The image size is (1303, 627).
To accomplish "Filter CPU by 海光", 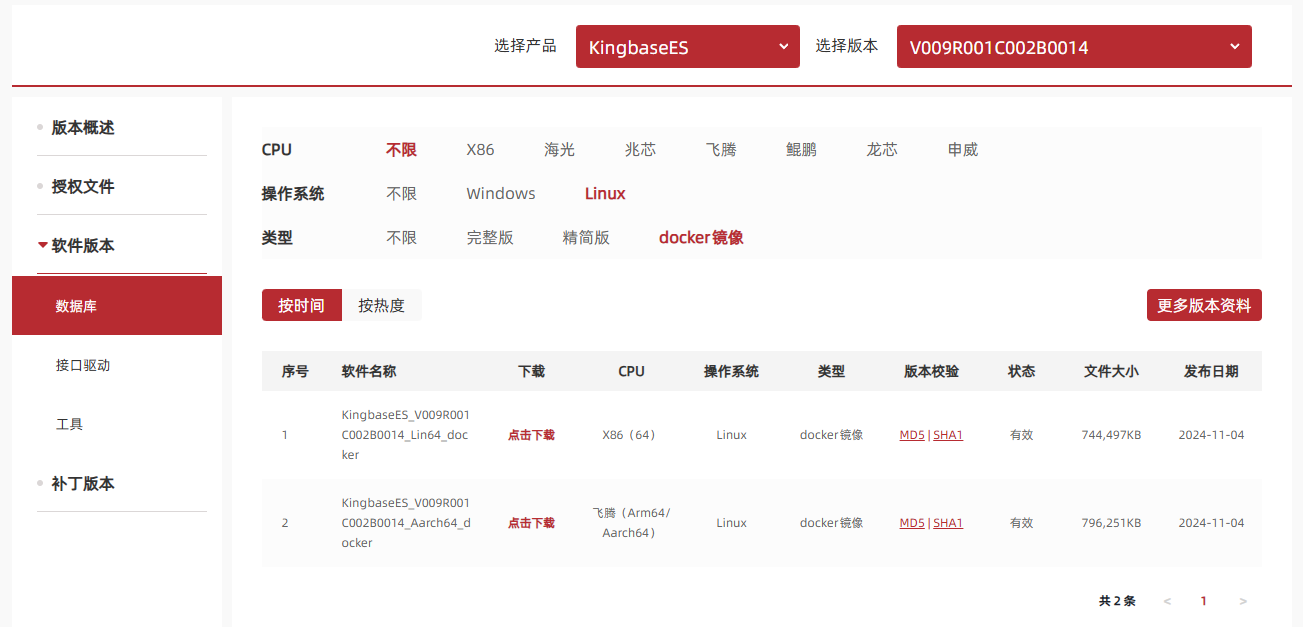I will click(560, 150).
